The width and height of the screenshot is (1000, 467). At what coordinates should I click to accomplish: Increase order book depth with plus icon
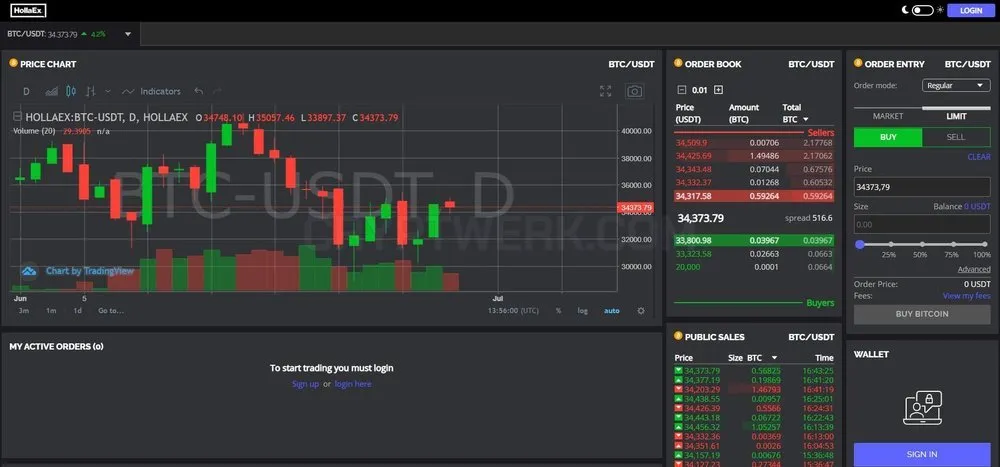[x=719, y=90]
